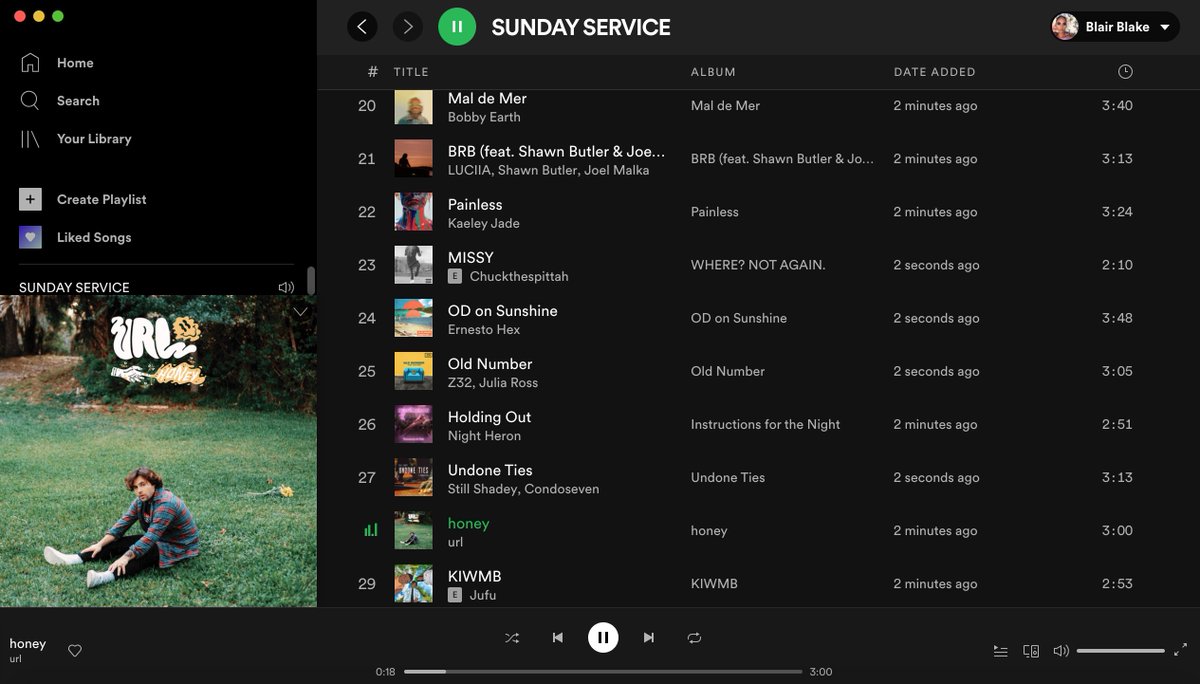Open Liked Songs heart icon

point(30,237)
